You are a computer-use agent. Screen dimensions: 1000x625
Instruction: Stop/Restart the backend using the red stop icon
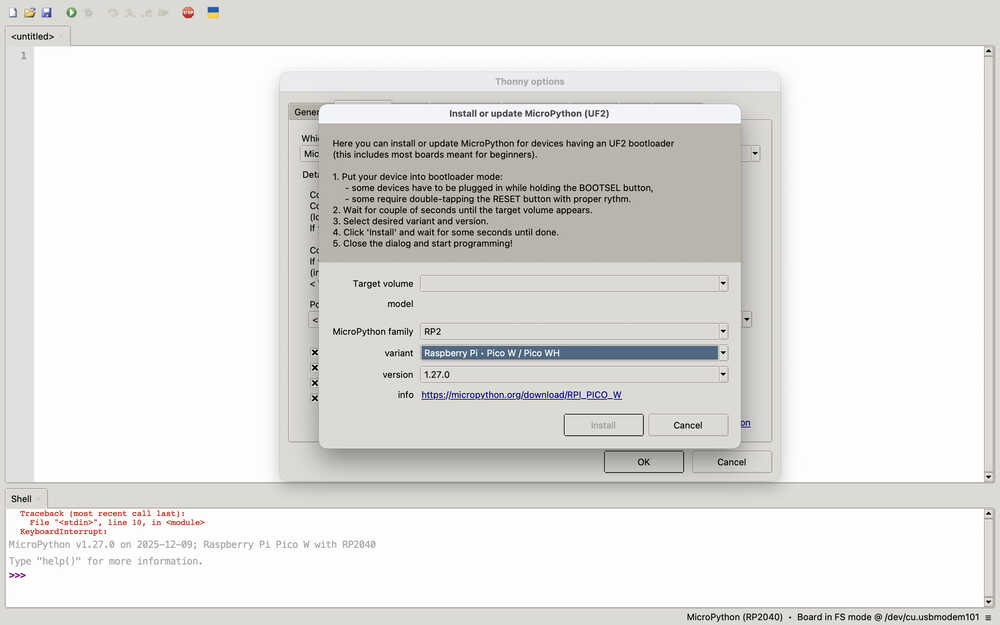pos(187,12)
